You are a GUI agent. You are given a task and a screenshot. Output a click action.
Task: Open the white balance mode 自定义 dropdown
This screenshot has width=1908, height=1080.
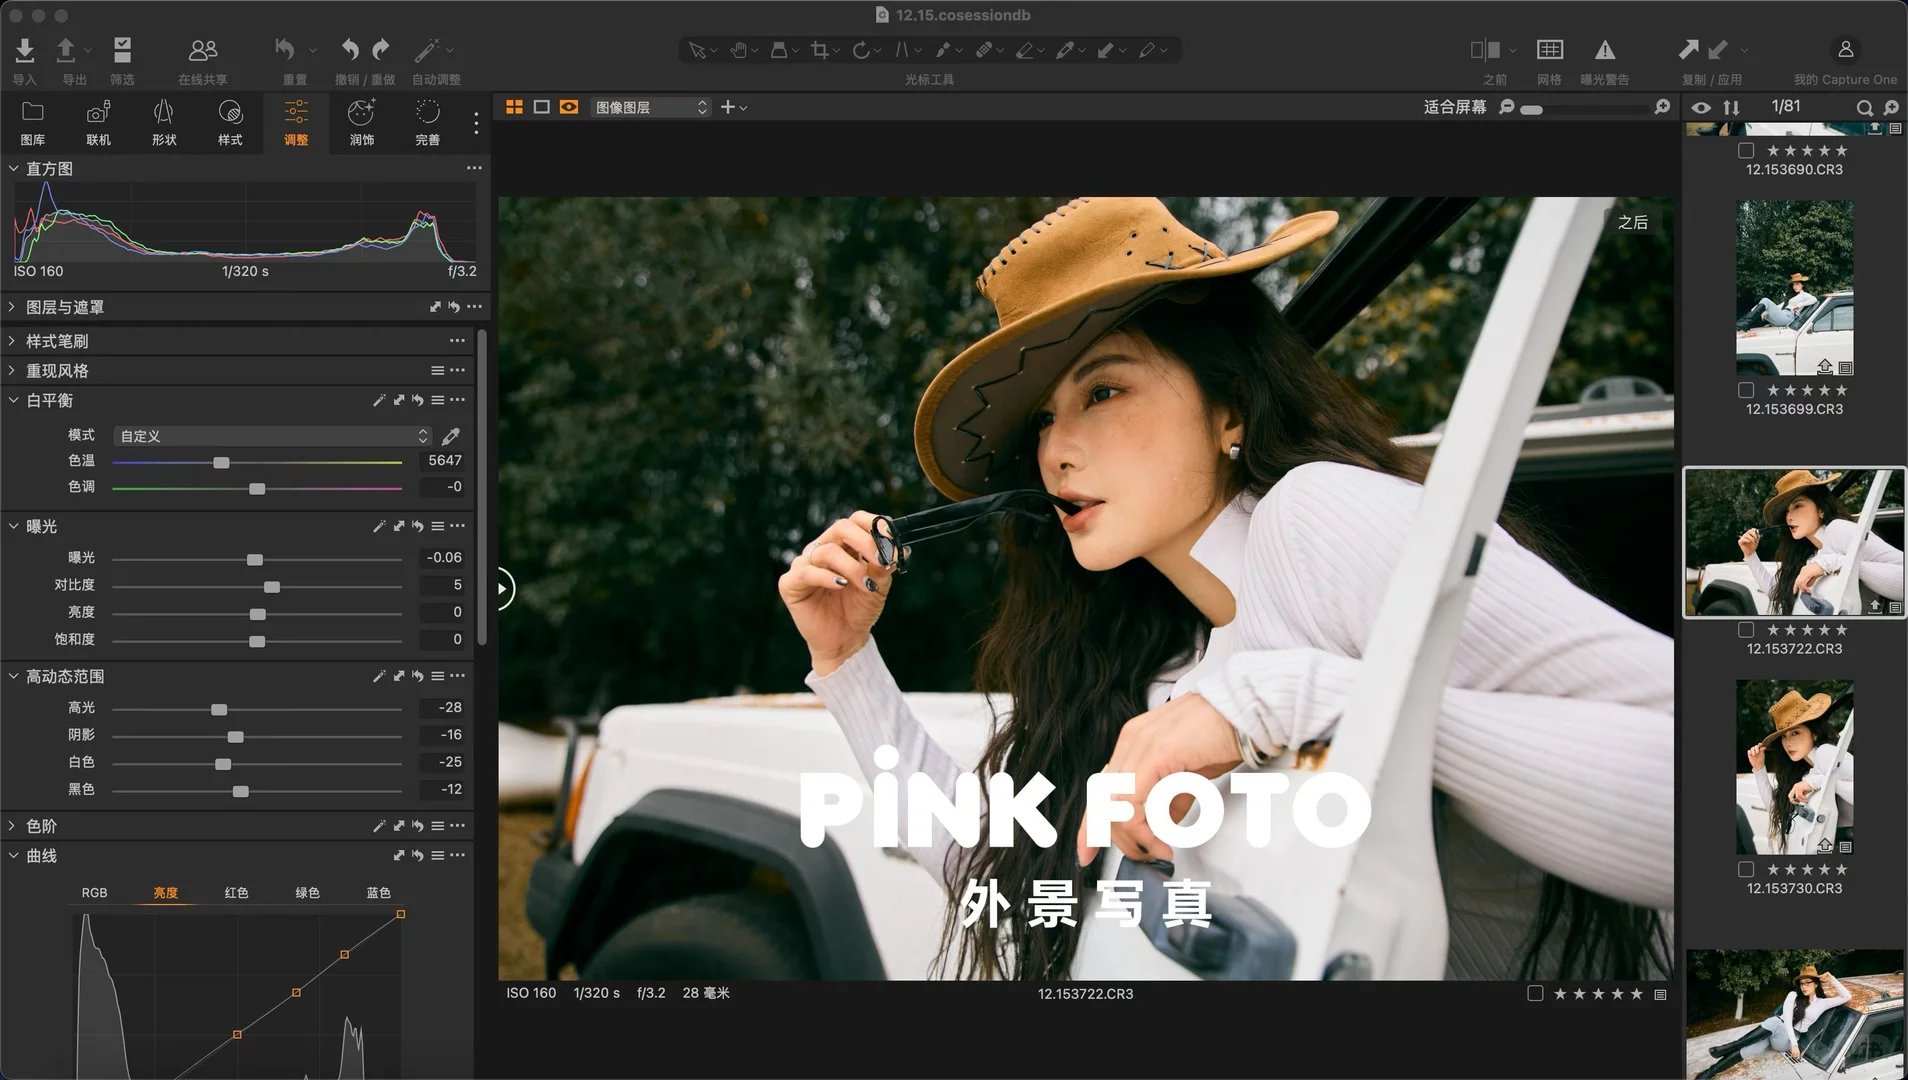pyautogui.click(x=272, y=436)
